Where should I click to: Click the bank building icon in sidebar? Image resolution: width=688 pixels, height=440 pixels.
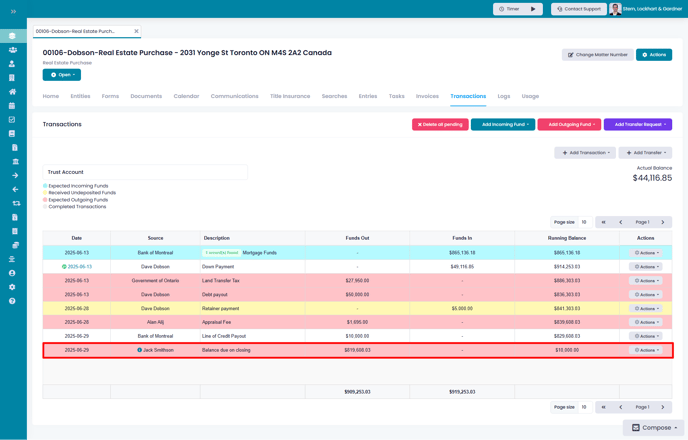click(16, 161)
